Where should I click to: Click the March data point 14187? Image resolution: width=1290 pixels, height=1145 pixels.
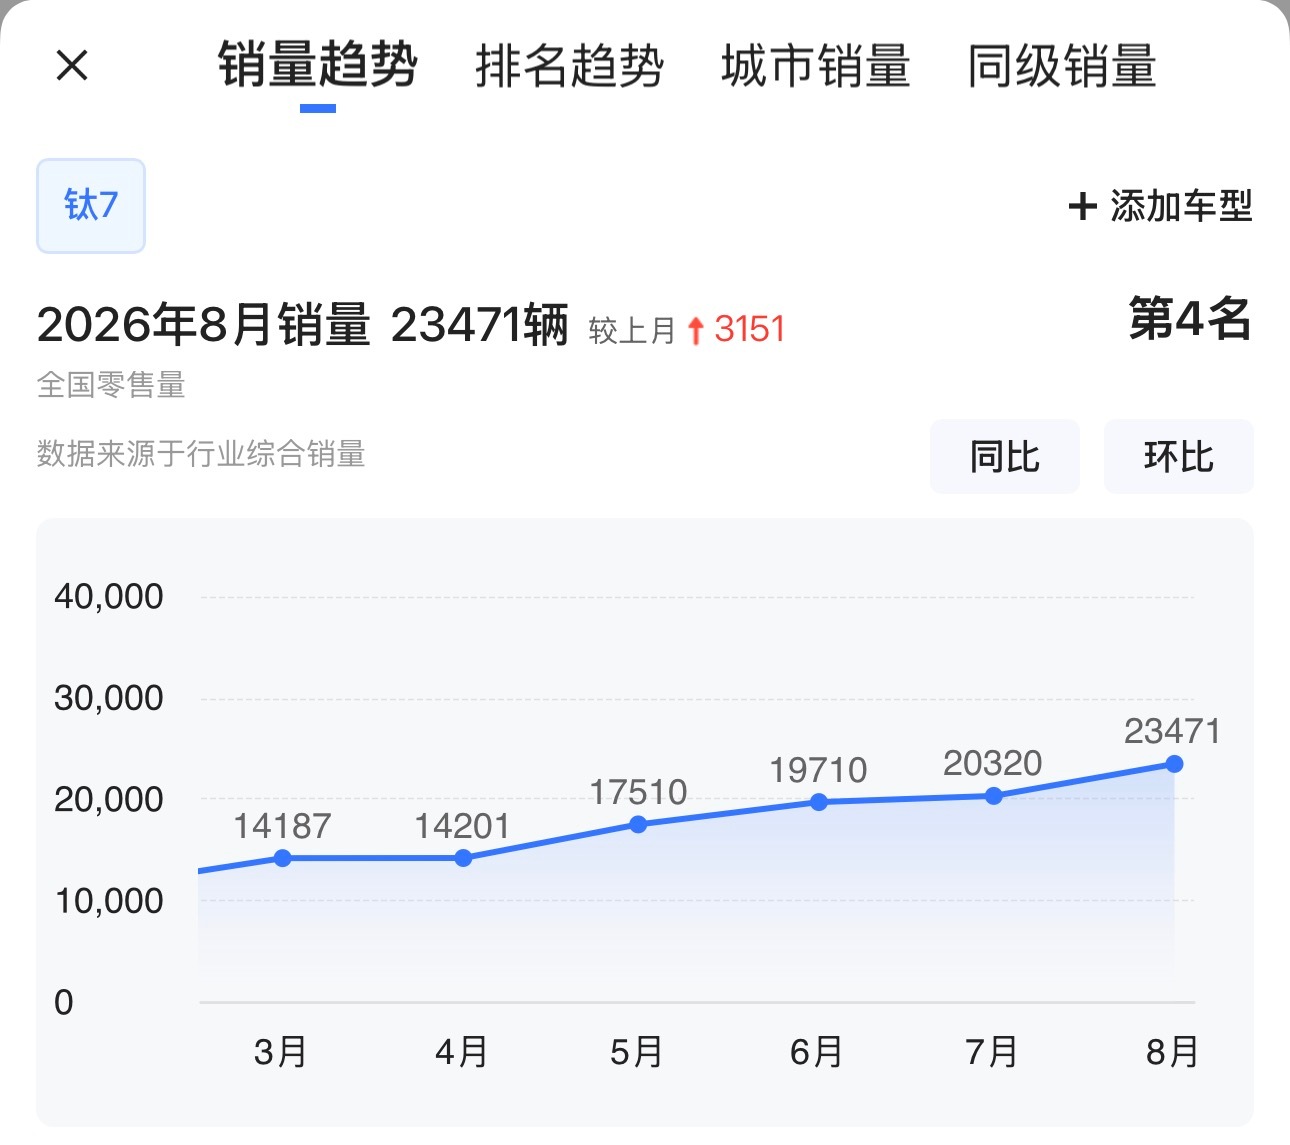[283, 858]
